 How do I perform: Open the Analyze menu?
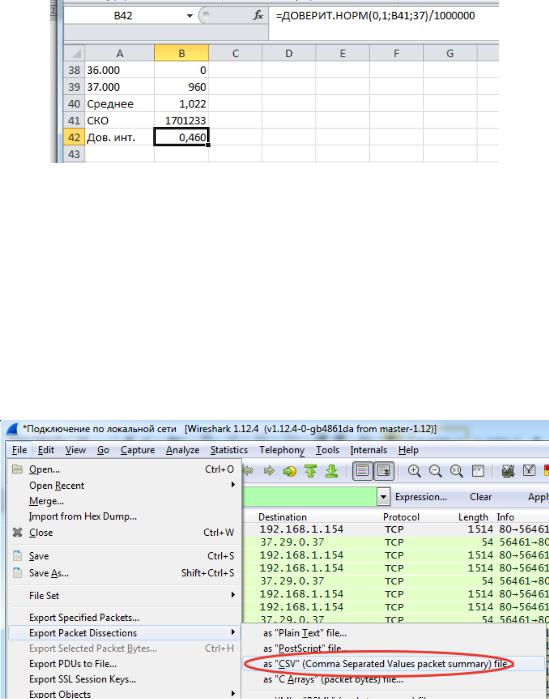(182, 450)
